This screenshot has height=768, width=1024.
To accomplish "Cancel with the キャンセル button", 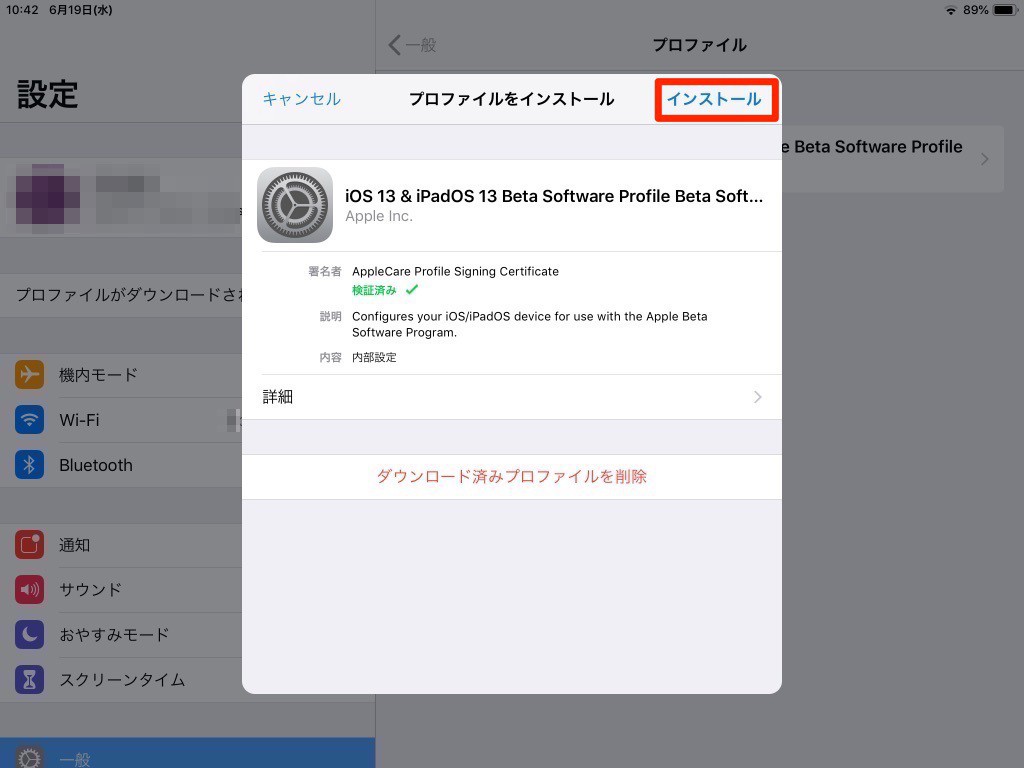I will point(301,99).
